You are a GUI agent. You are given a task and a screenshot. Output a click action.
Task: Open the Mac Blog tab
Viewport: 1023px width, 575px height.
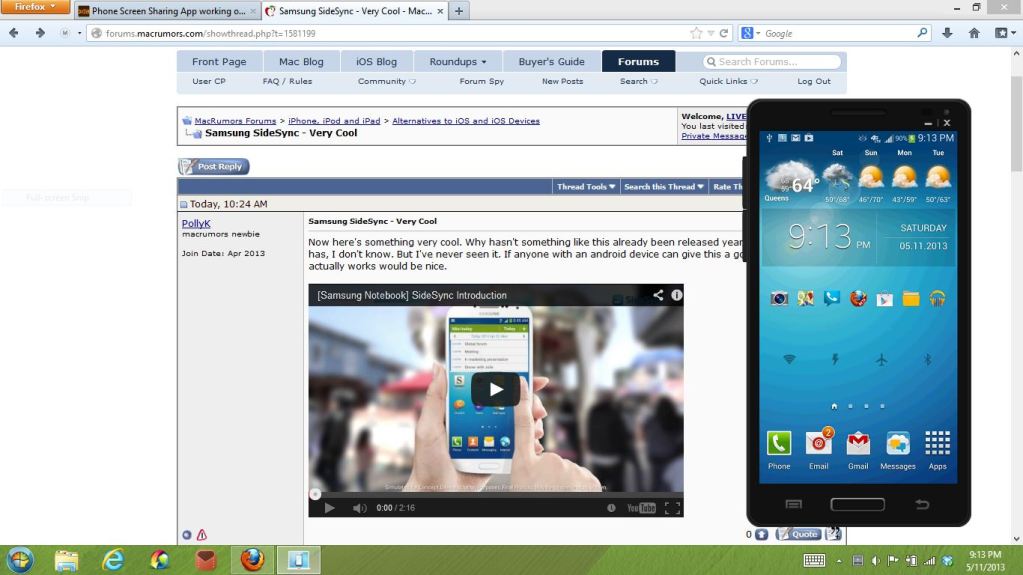coord(301,61)
